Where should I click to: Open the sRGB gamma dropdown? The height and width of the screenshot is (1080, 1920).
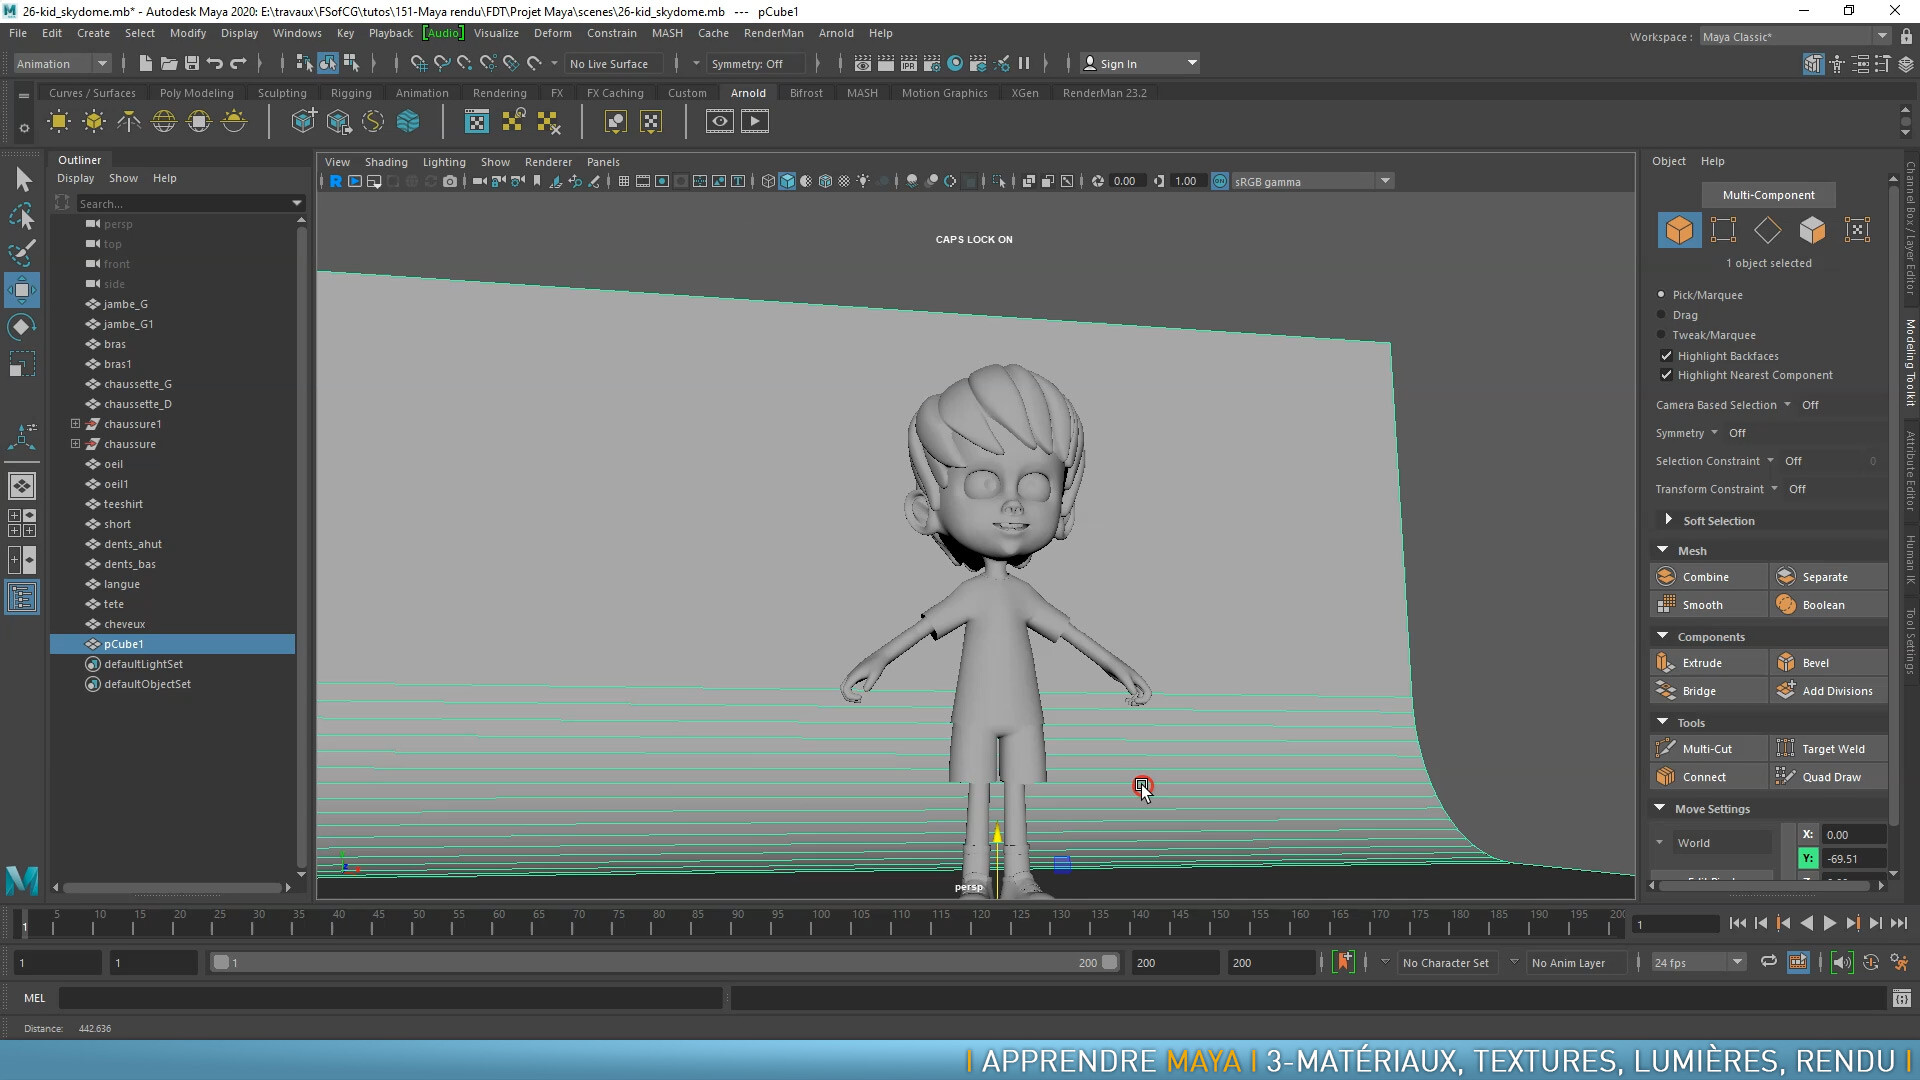click(x=1386, y=181)
